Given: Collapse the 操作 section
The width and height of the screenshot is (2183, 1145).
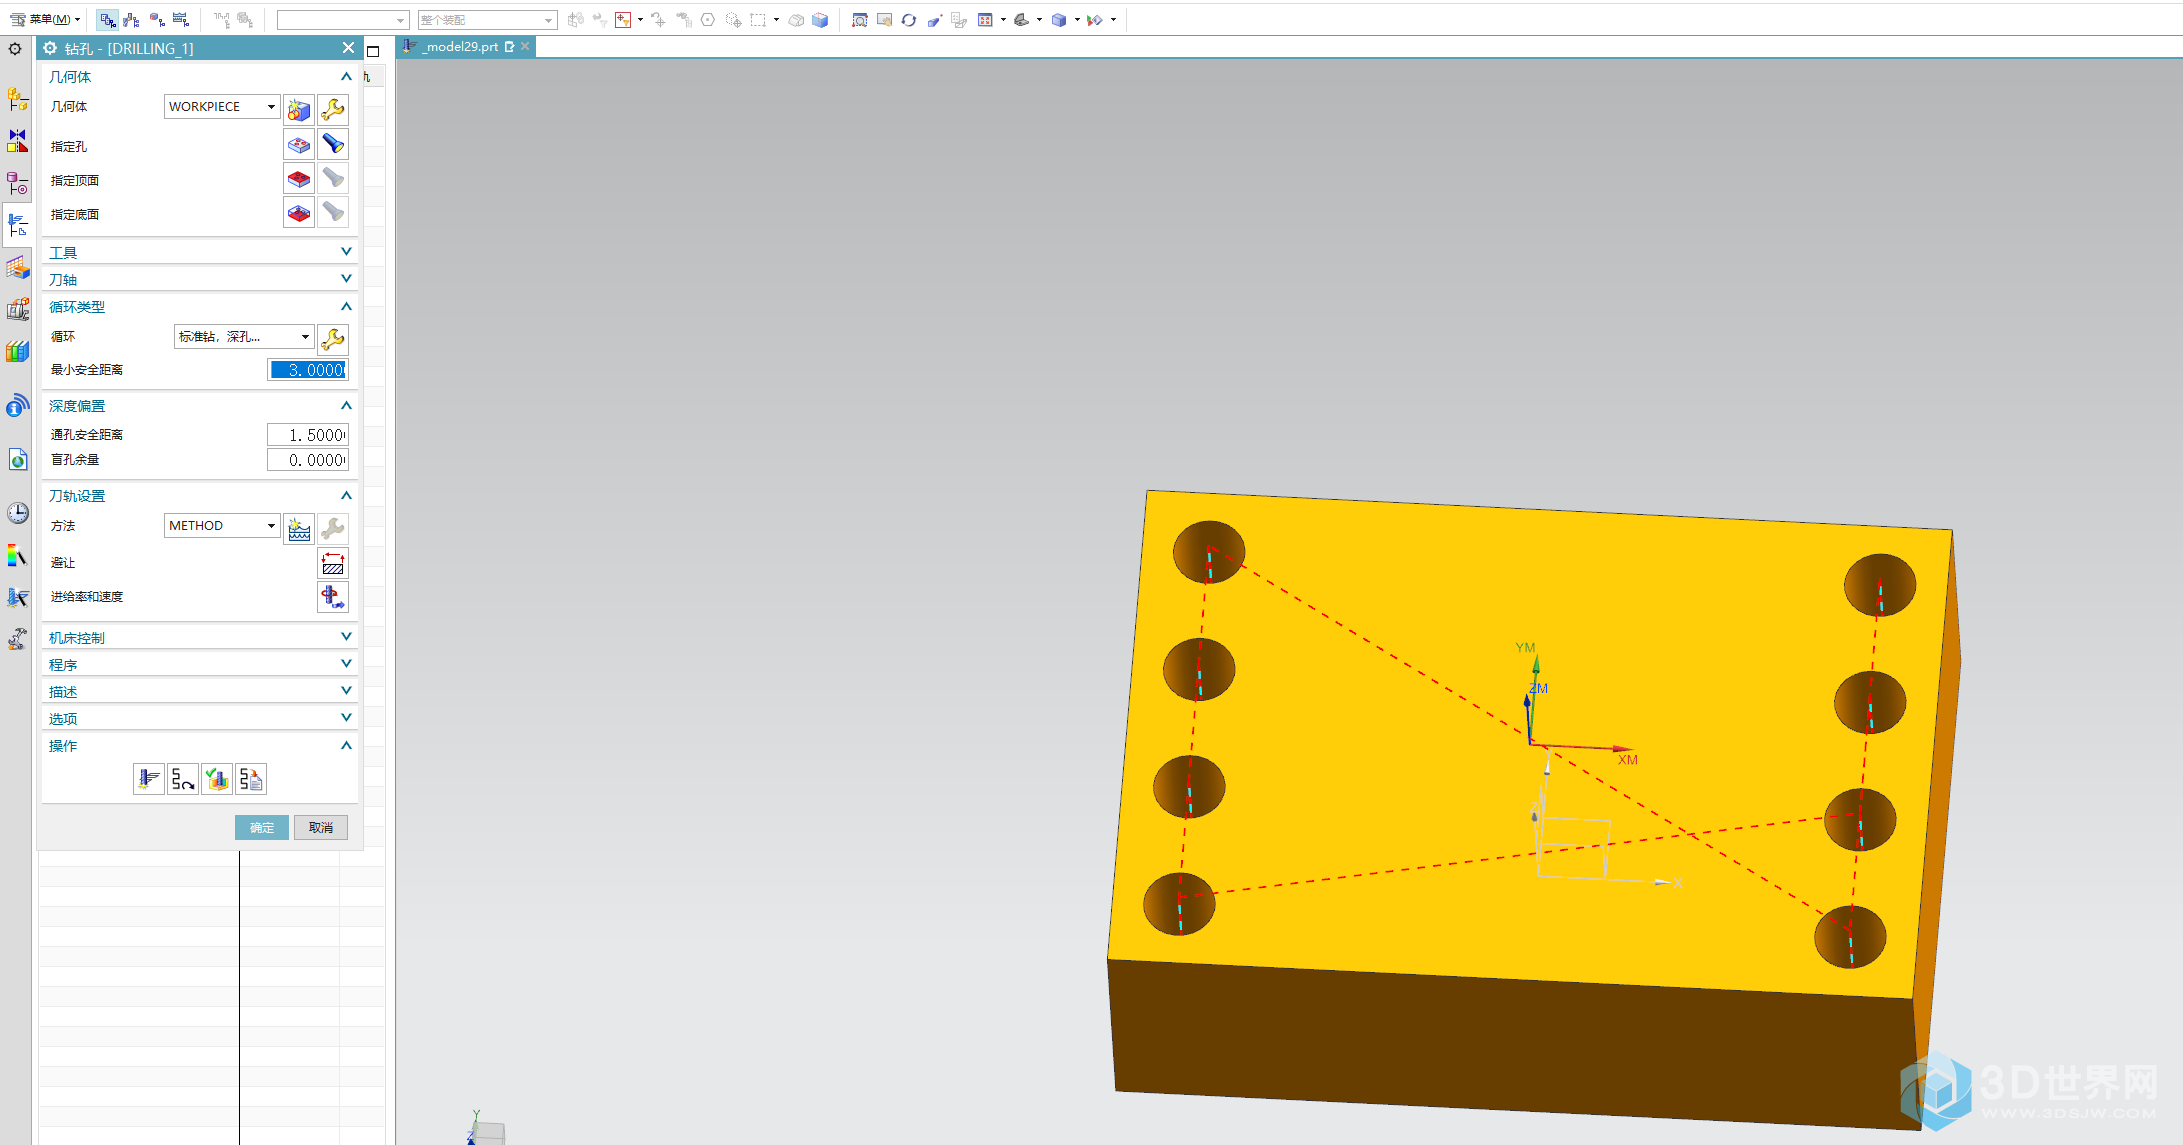Looking at the screenshot, I should [346, 745].
